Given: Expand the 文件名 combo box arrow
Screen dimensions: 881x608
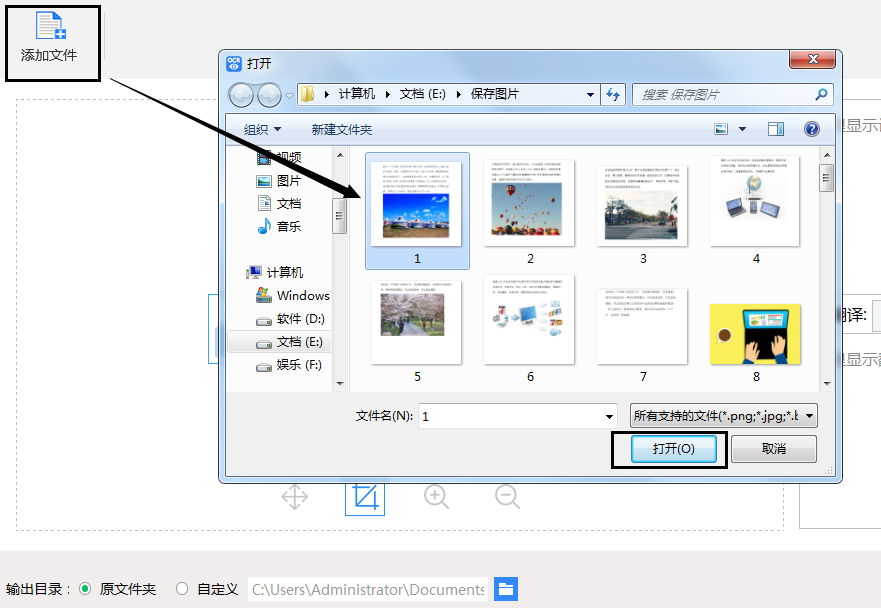Looking at the screenshot, I should click(x=609, y=416).
